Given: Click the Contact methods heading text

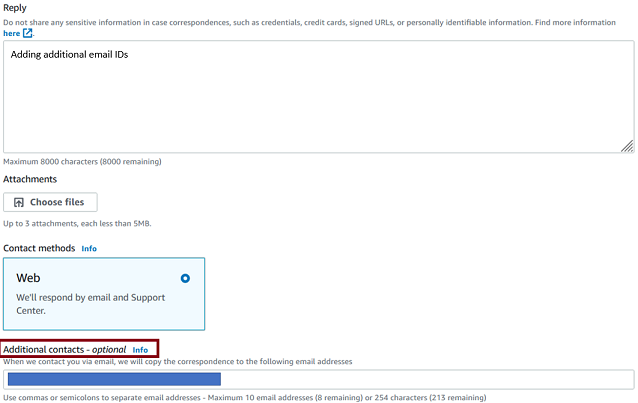Looking at the screenshot, I should 39,248.
